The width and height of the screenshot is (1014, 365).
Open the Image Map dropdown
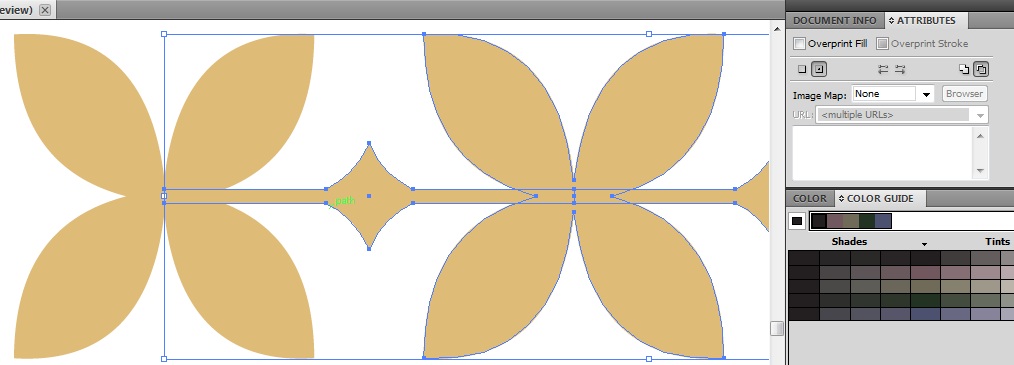927,94
